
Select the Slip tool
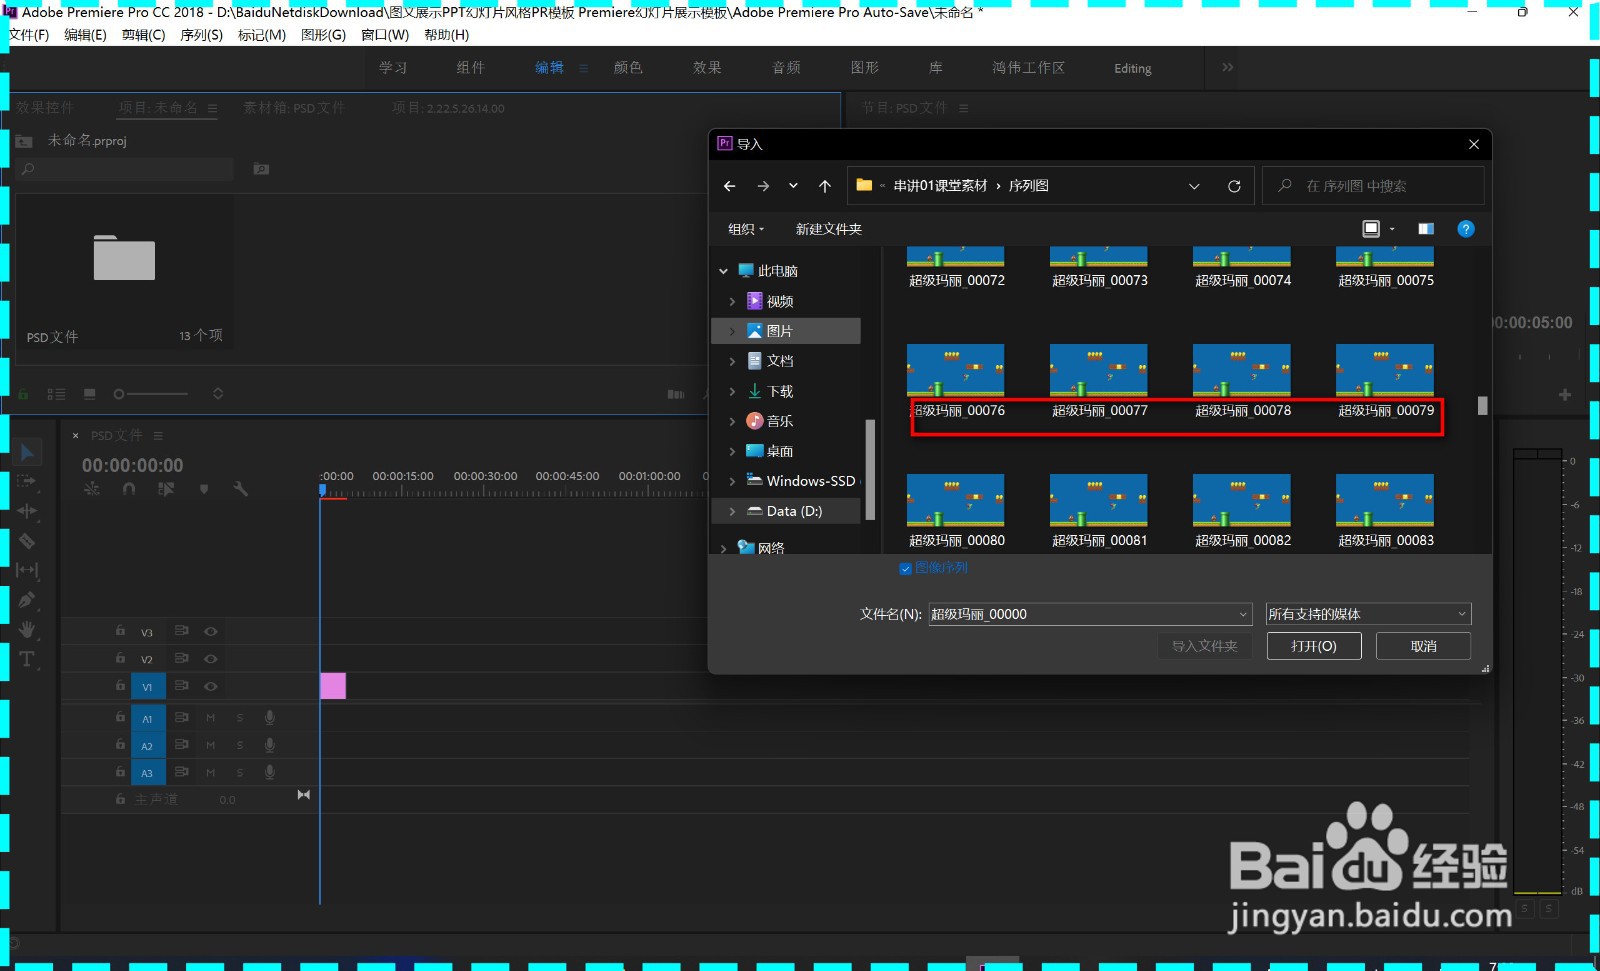(27, 570)
